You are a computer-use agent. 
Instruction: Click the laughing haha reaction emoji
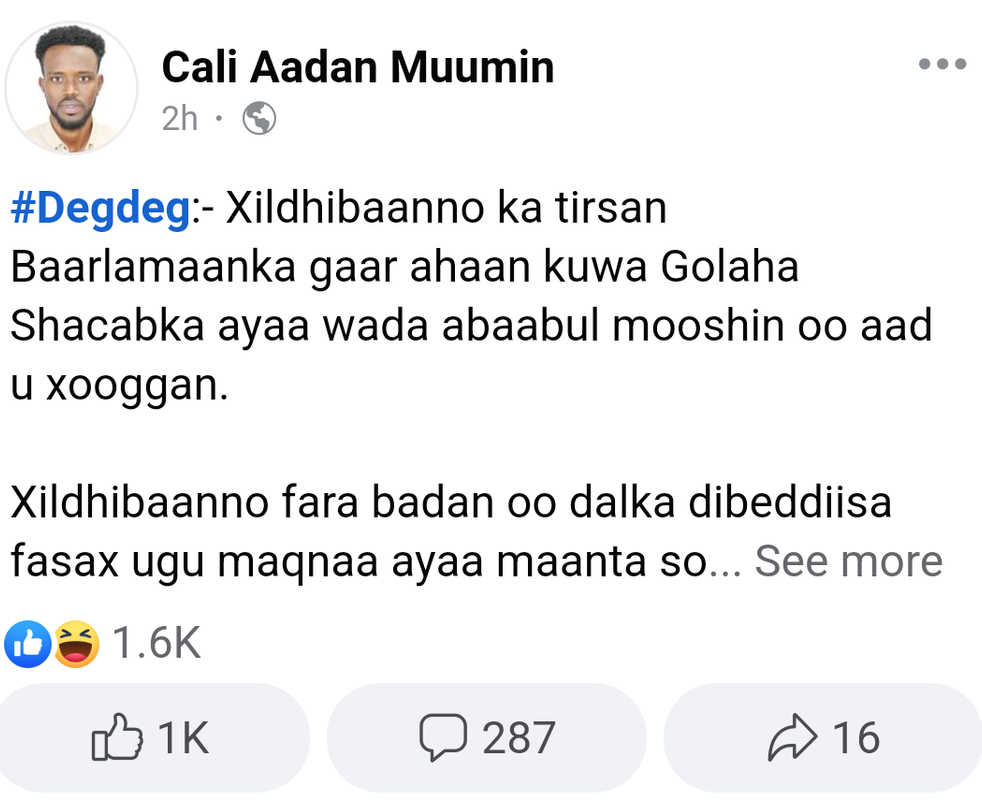[x=76, y=645]
